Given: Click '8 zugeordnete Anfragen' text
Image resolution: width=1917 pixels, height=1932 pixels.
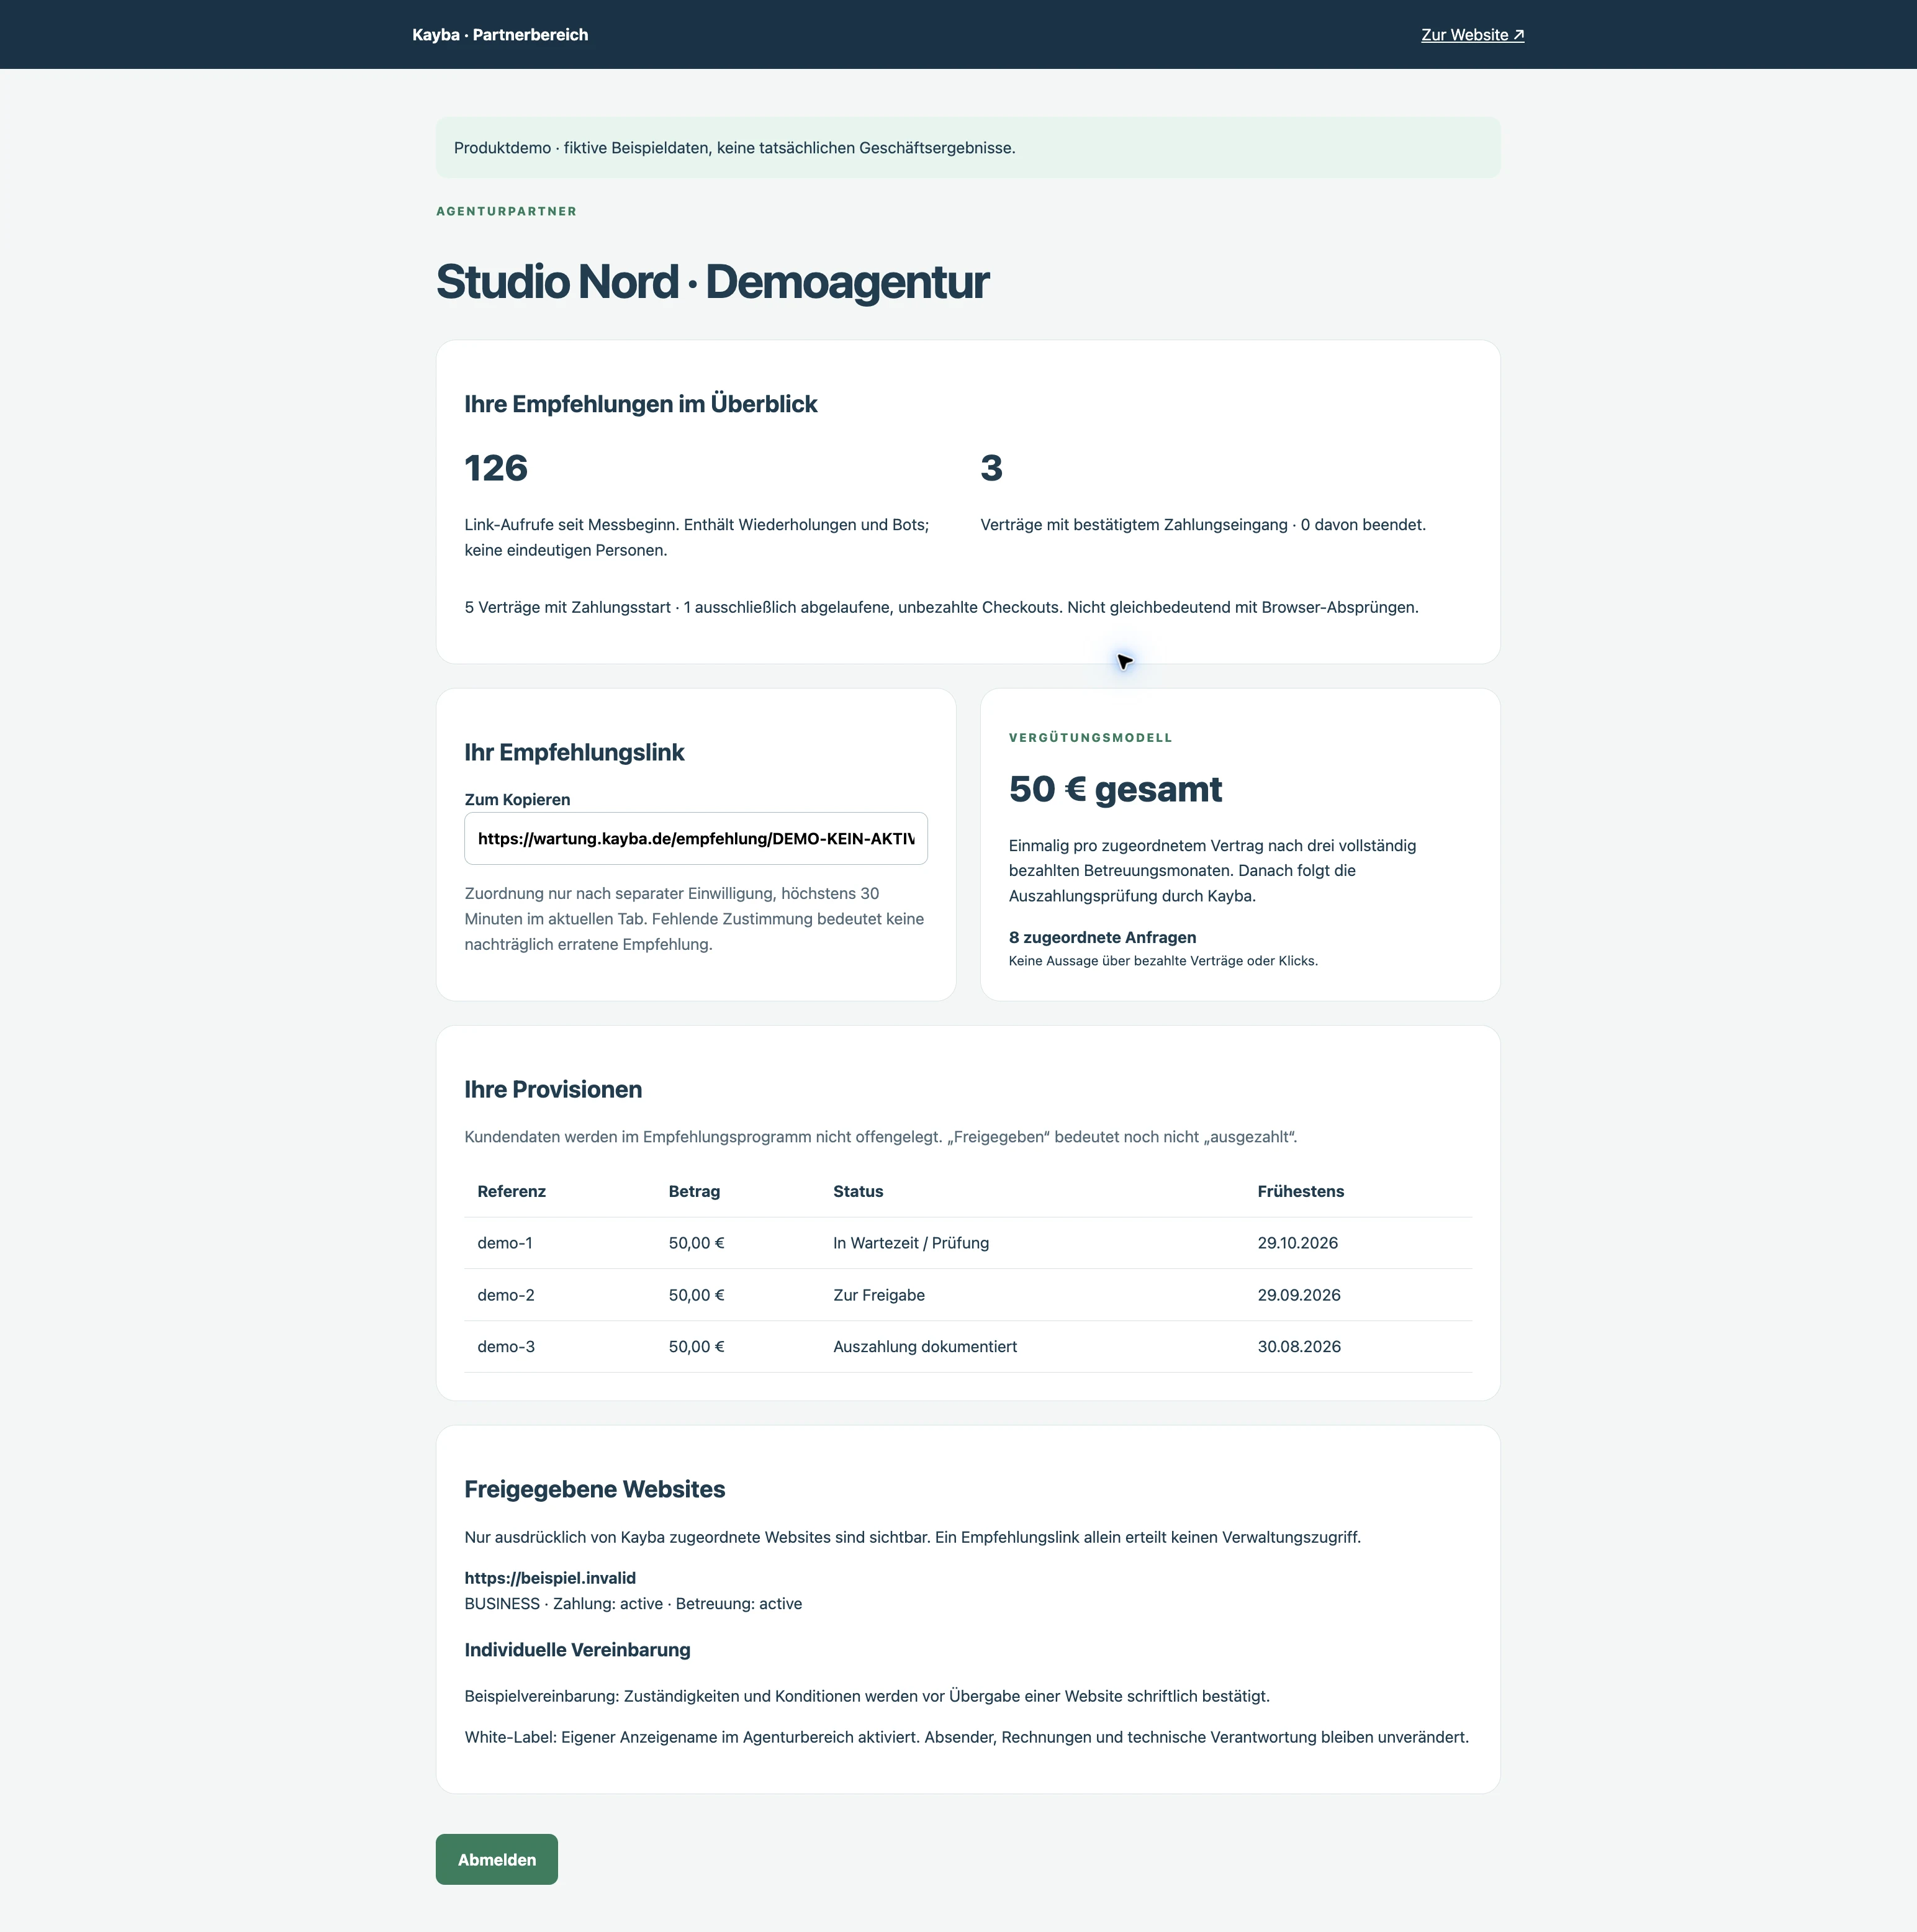Looking at the screenshot, I should coord(1102,937).
